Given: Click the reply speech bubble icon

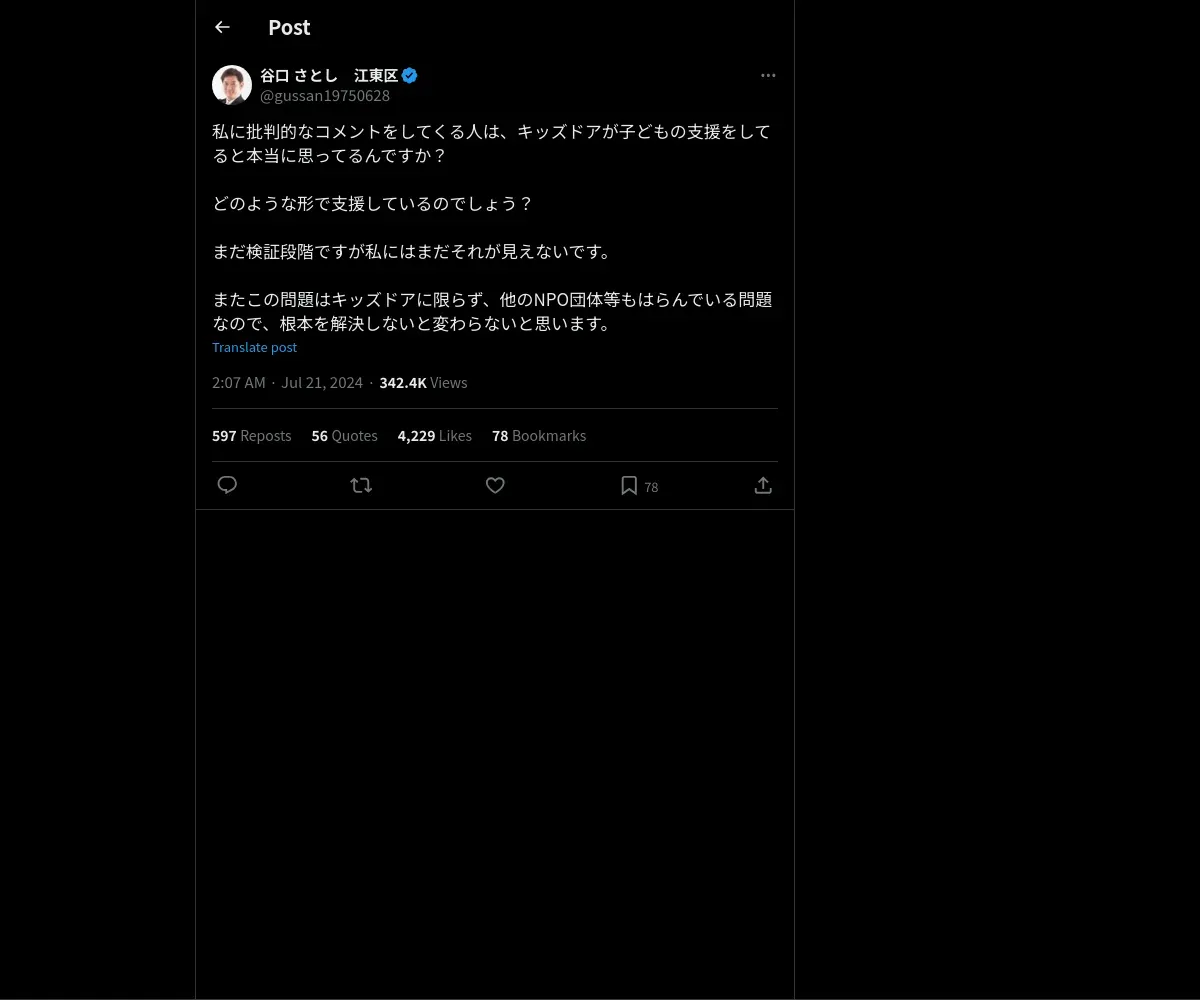Looking at the screenshot, I should [x=227, y=485].
